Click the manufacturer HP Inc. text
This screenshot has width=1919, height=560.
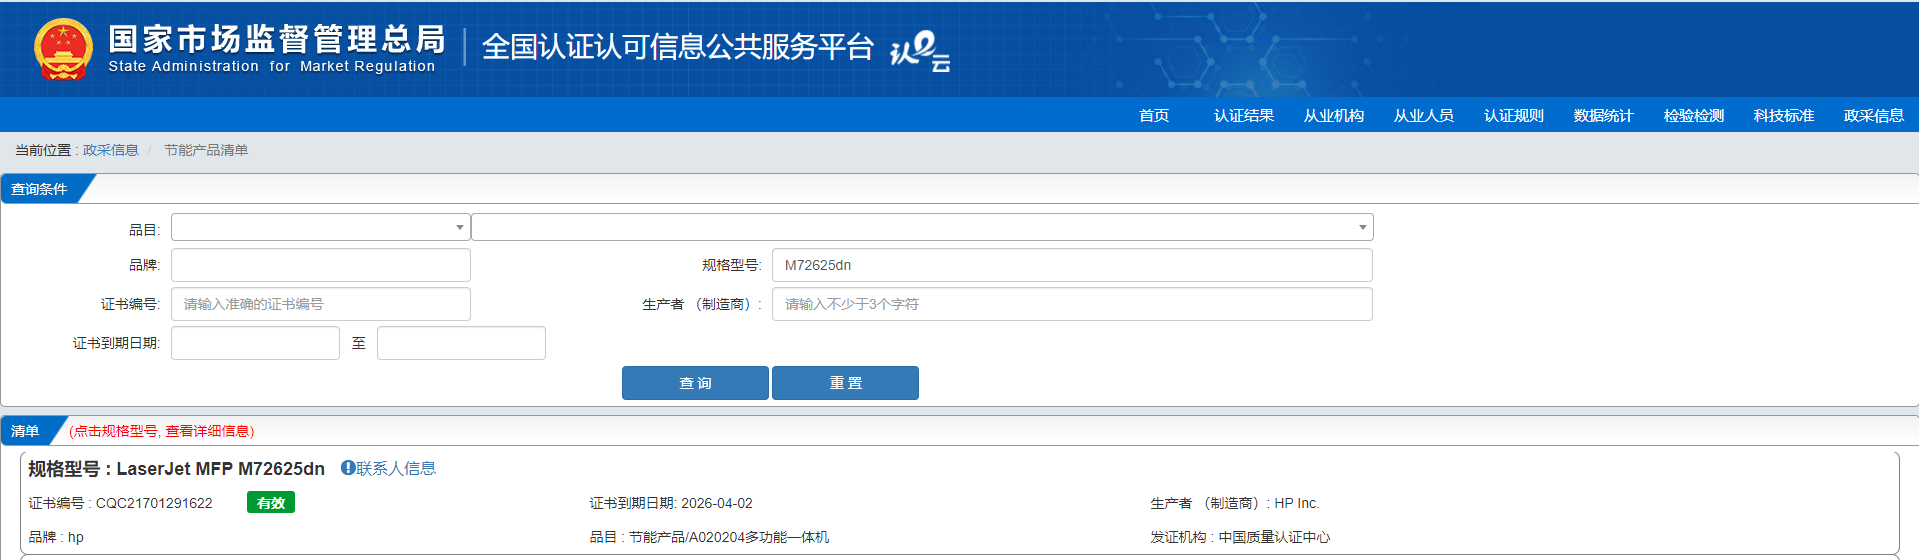[x=1297, y=503]
